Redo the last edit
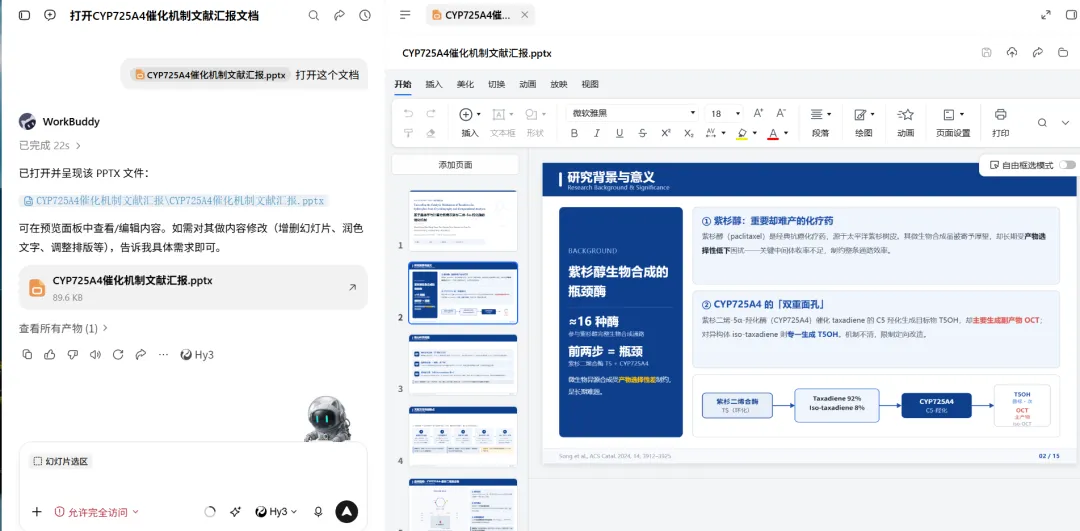This screenshot has height=531, width=1080. (x=431, y=114)
